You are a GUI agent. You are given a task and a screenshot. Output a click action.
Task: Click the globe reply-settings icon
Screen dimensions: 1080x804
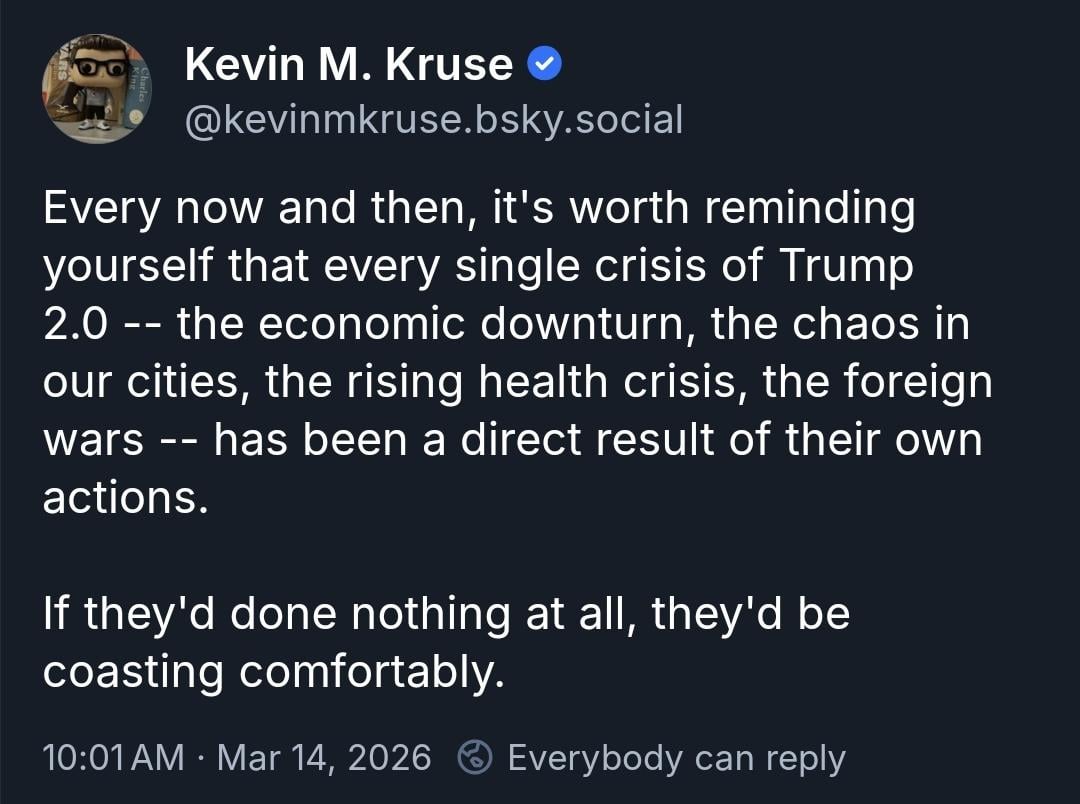(x=473, y=758)
